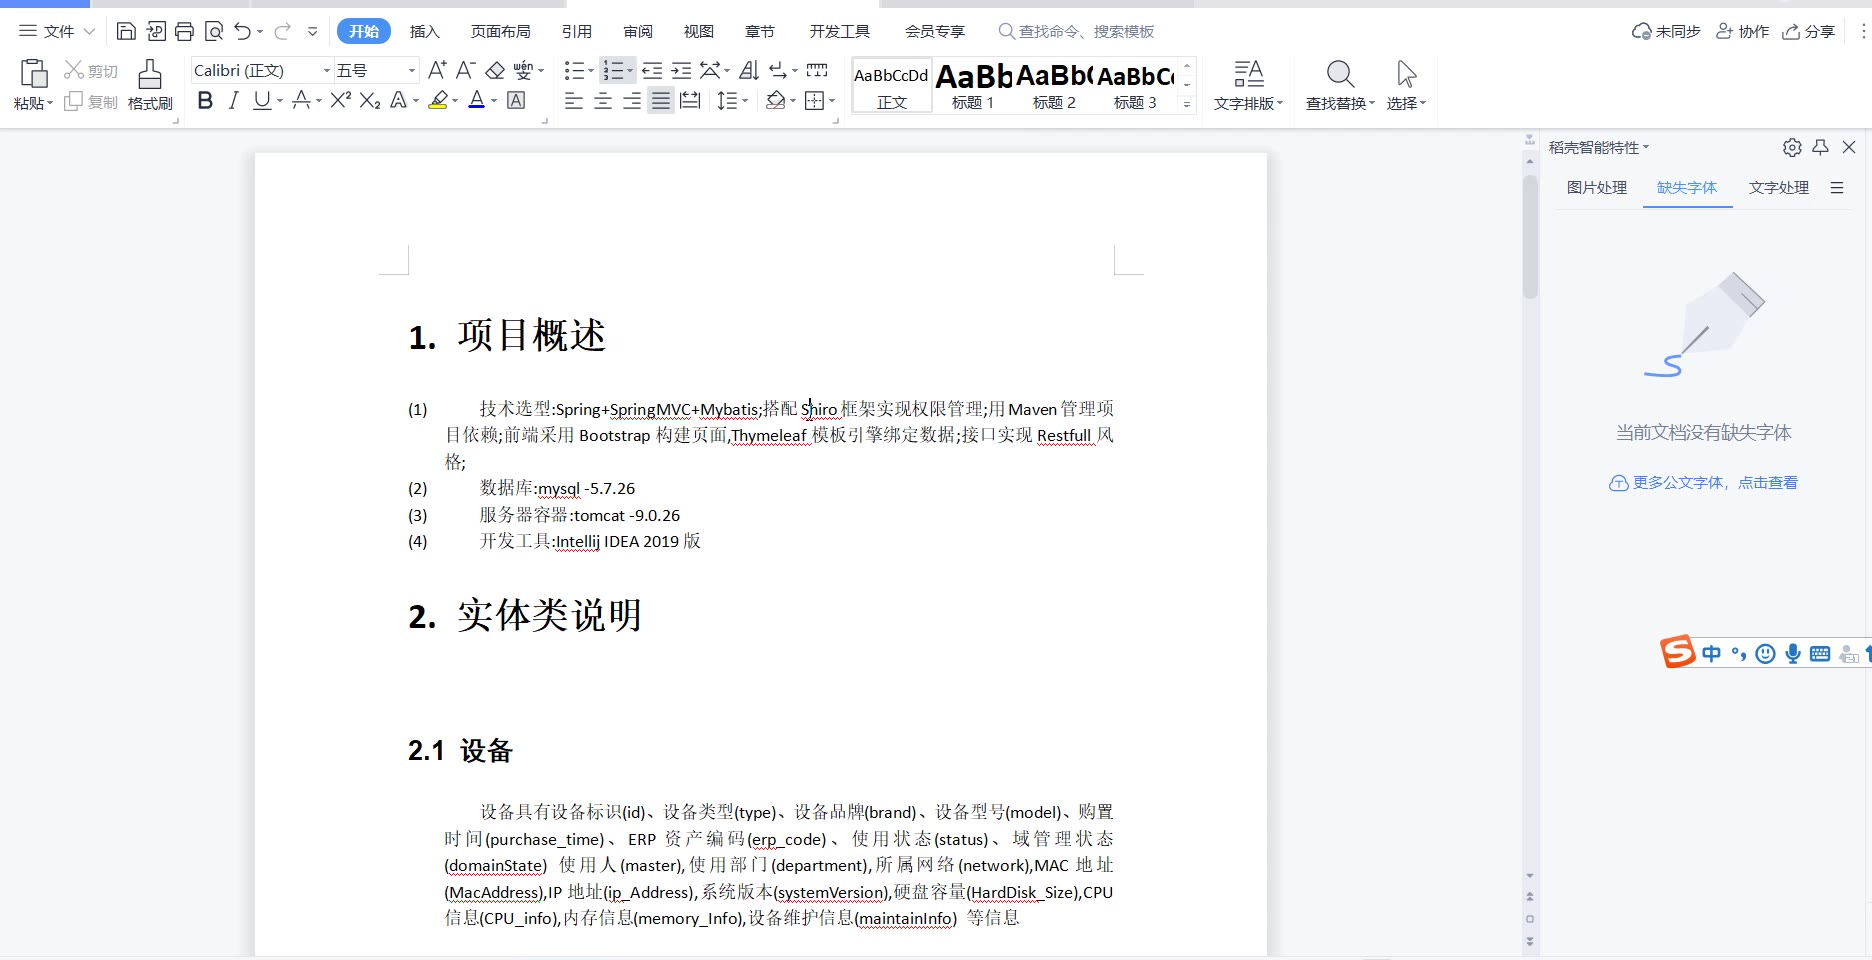This screenshot has height=960, width=1872.
Task: Click the character border A icon
Action: 516,100
